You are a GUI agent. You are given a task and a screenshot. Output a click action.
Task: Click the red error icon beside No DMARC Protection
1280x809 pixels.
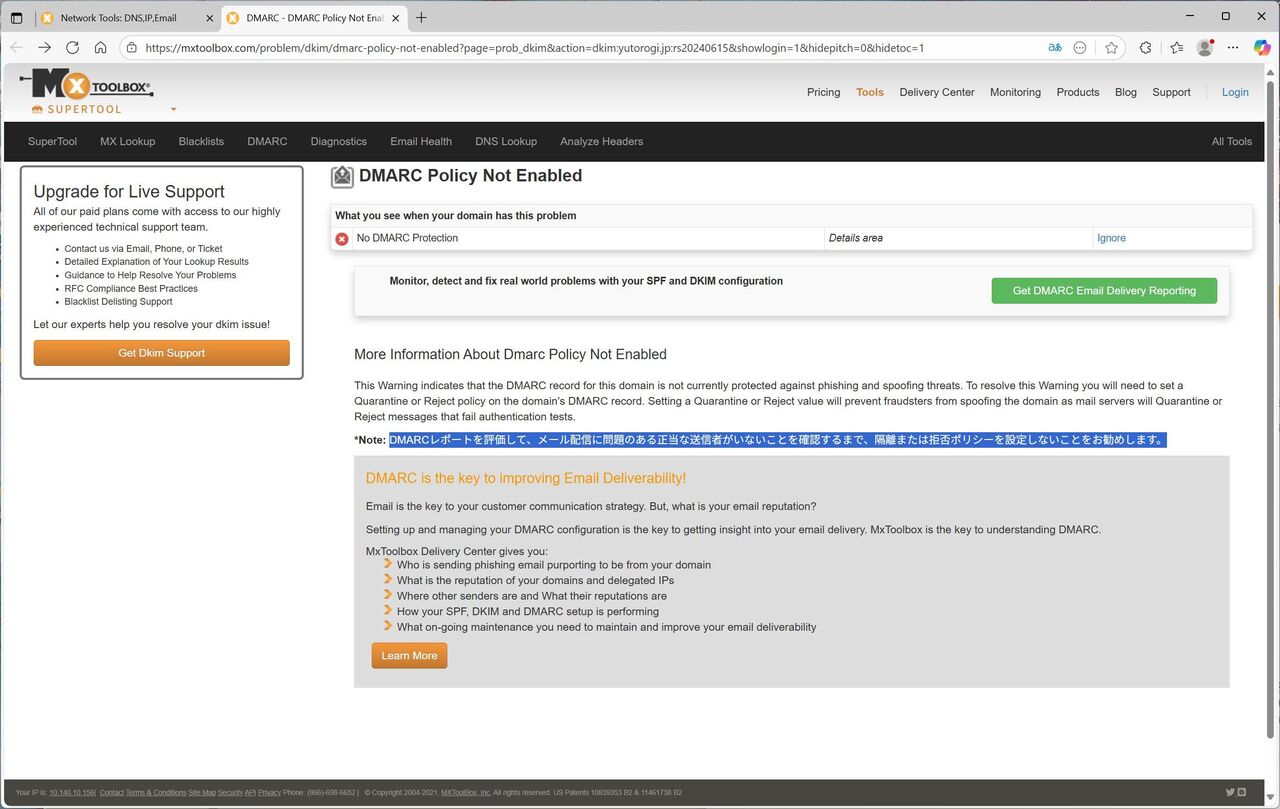point(342,239)
